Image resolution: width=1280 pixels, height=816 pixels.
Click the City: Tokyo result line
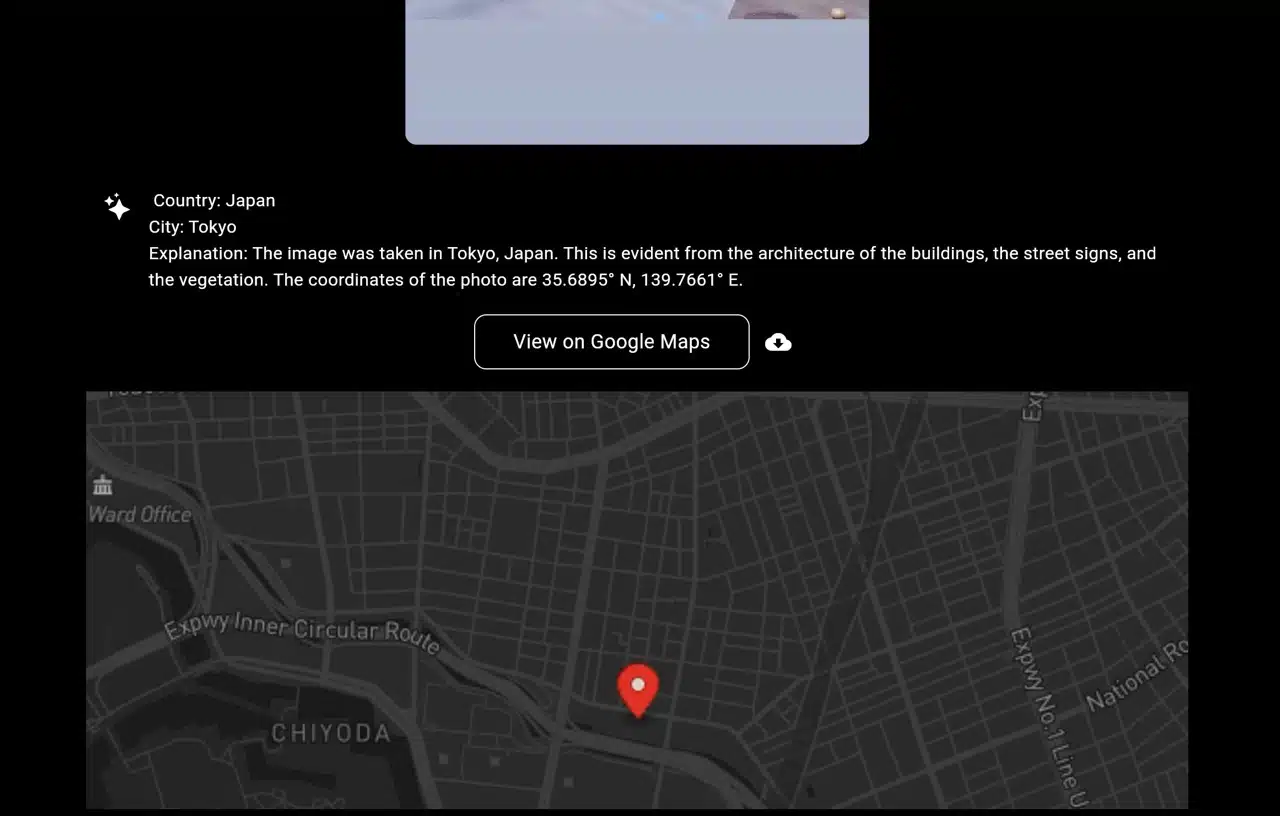(193, 227)
